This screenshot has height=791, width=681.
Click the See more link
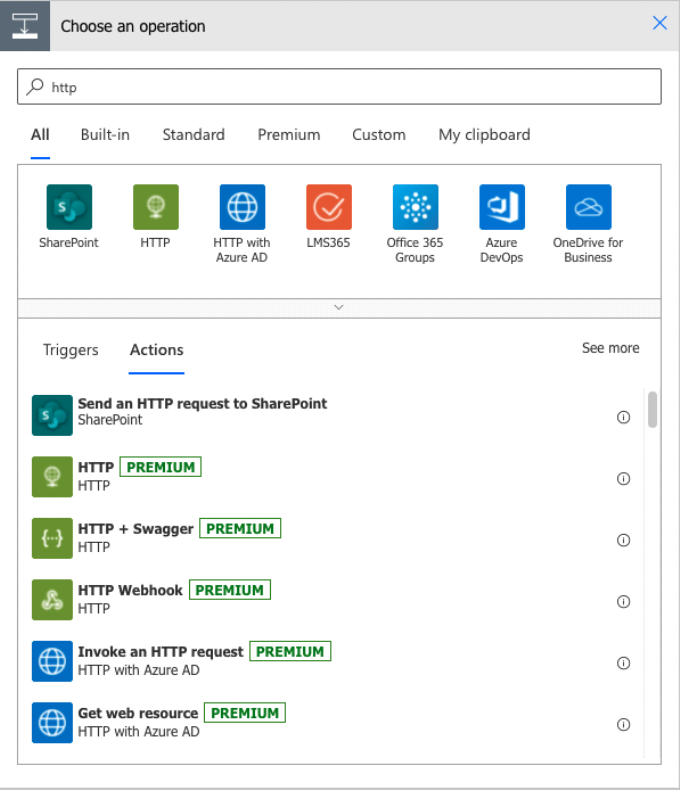[x=610, y=348]
